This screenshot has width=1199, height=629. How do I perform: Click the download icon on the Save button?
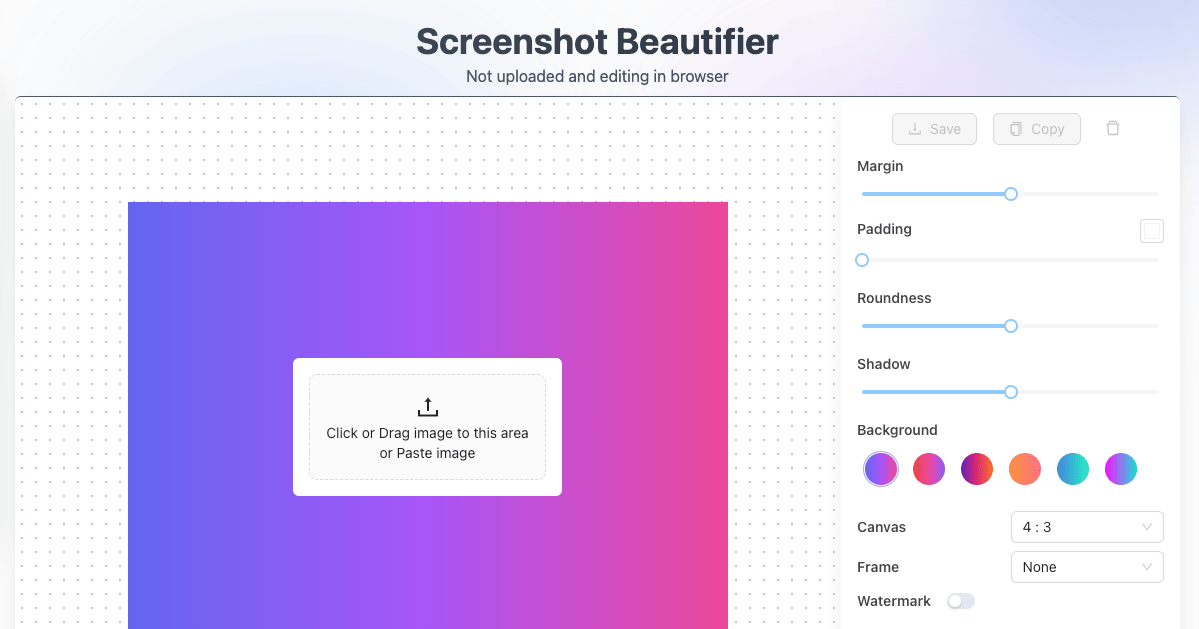tap(913, 128)
